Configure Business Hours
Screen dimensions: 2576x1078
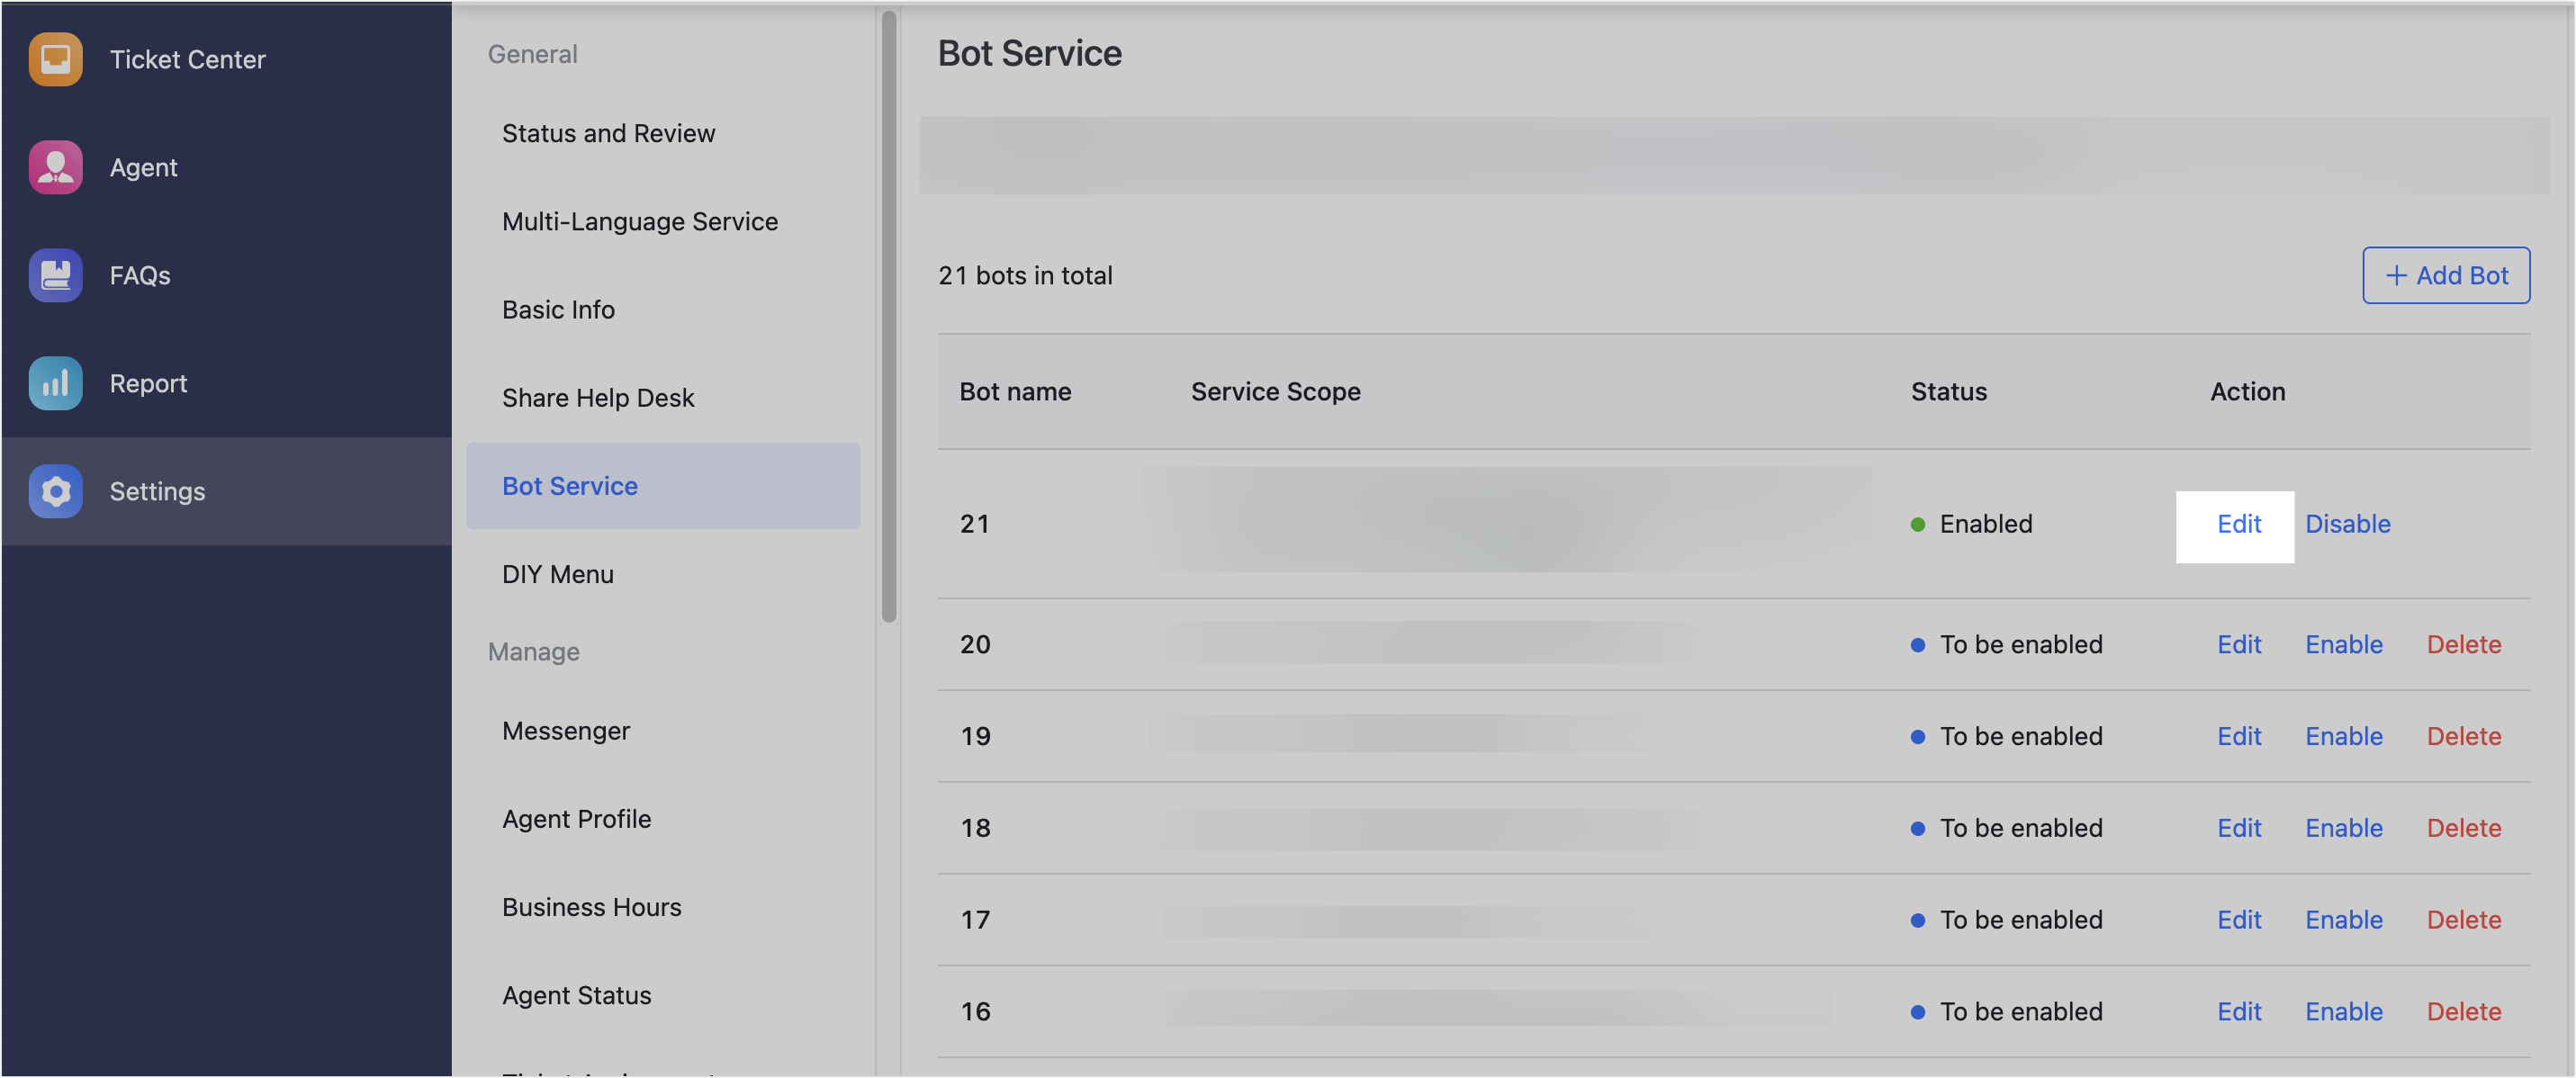pos(591,906)
